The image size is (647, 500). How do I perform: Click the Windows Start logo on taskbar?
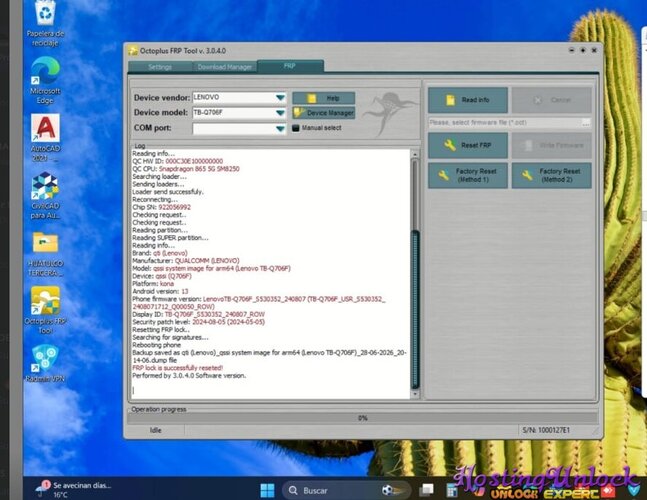pyautogui.click(x=267, y=491)
